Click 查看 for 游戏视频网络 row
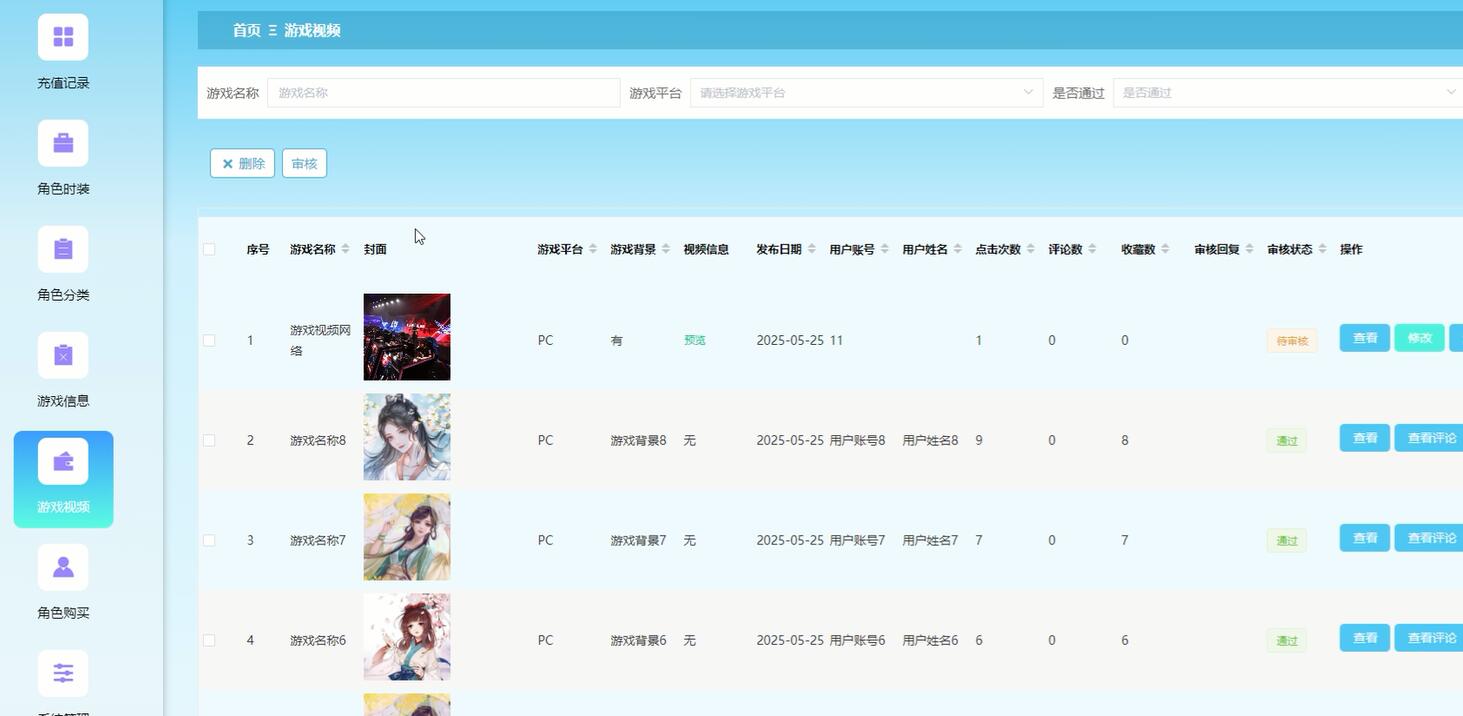Image resolution: width=1463 pixels, height=716 pixels. [x=1365, y=338]
